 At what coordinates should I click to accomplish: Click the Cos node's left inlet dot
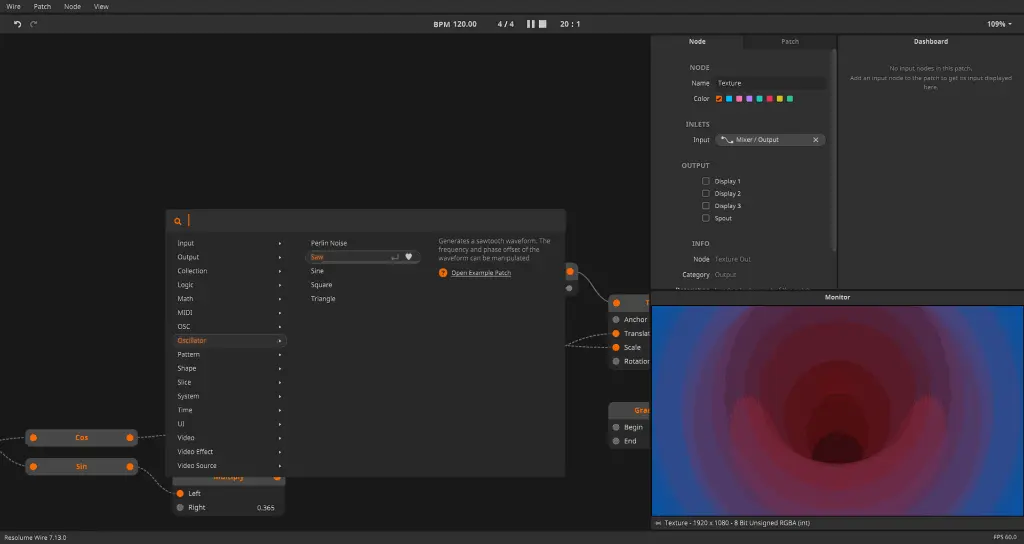33,437
